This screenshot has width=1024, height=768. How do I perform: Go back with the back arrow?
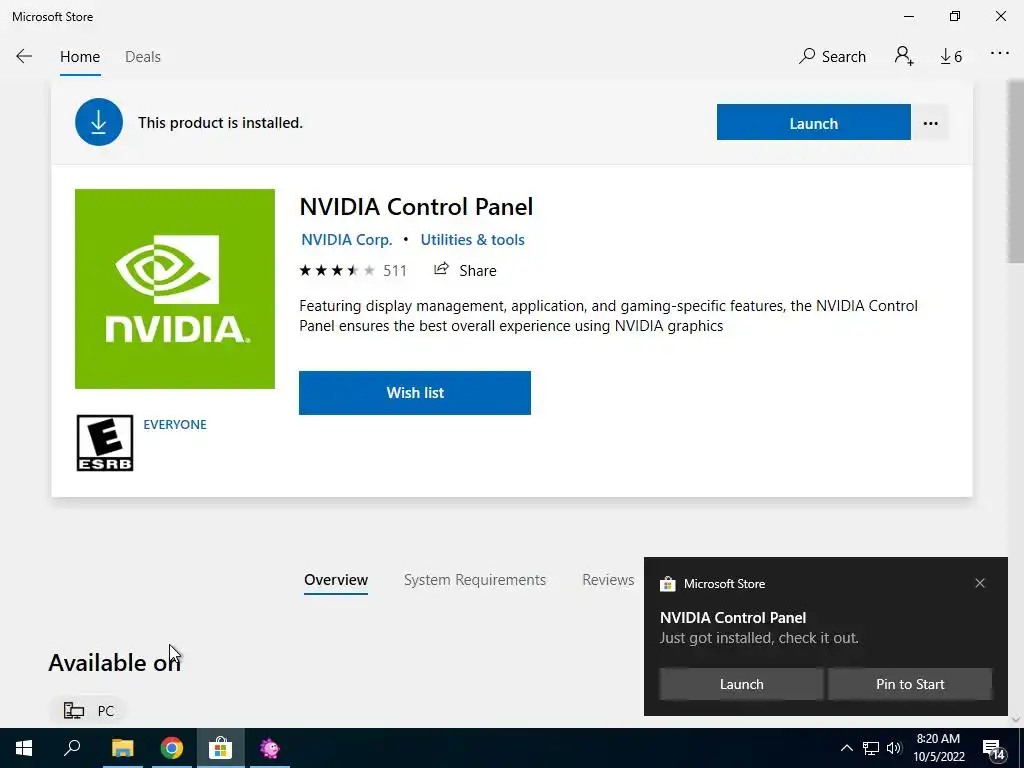point(24,56)
